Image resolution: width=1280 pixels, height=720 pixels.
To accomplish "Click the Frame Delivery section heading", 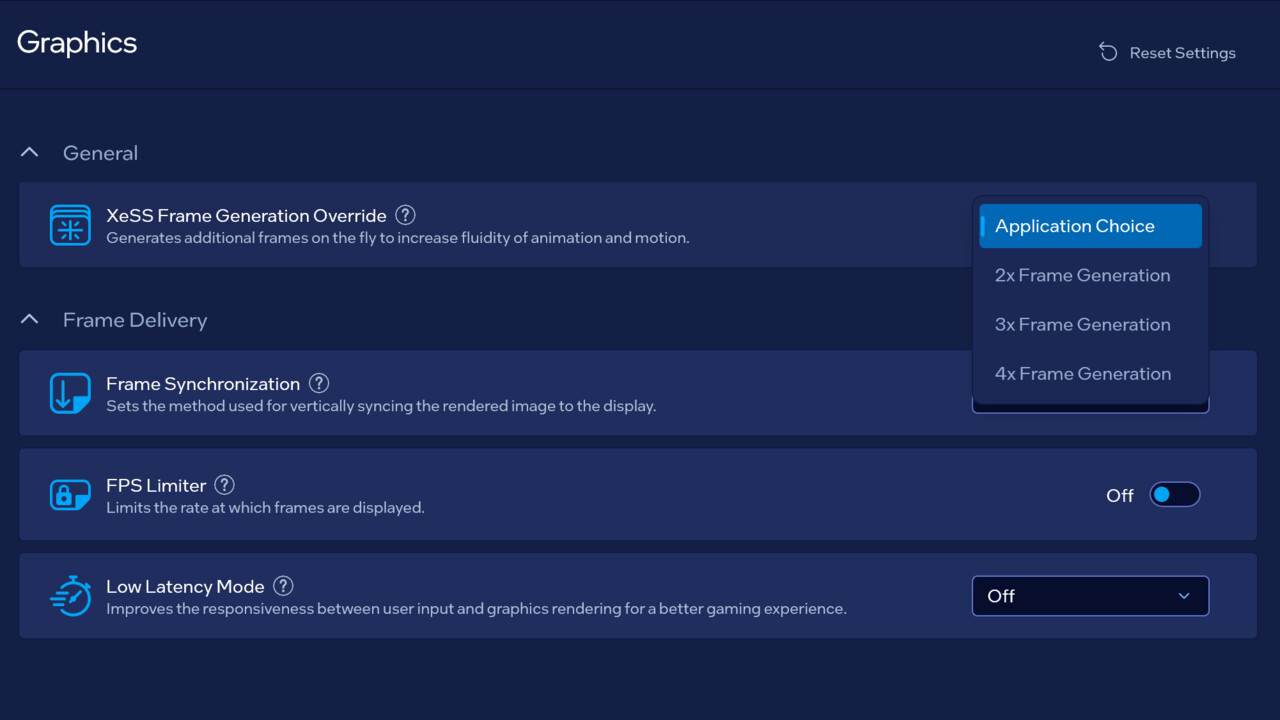I will [135, 320].
